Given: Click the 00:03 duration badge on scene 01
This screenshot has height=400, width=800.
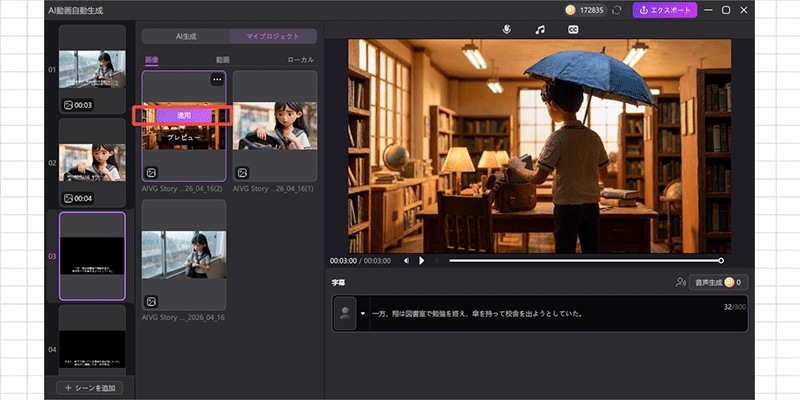Looking at the screenshot, I should pyautogui.click(x=78, y=105).
